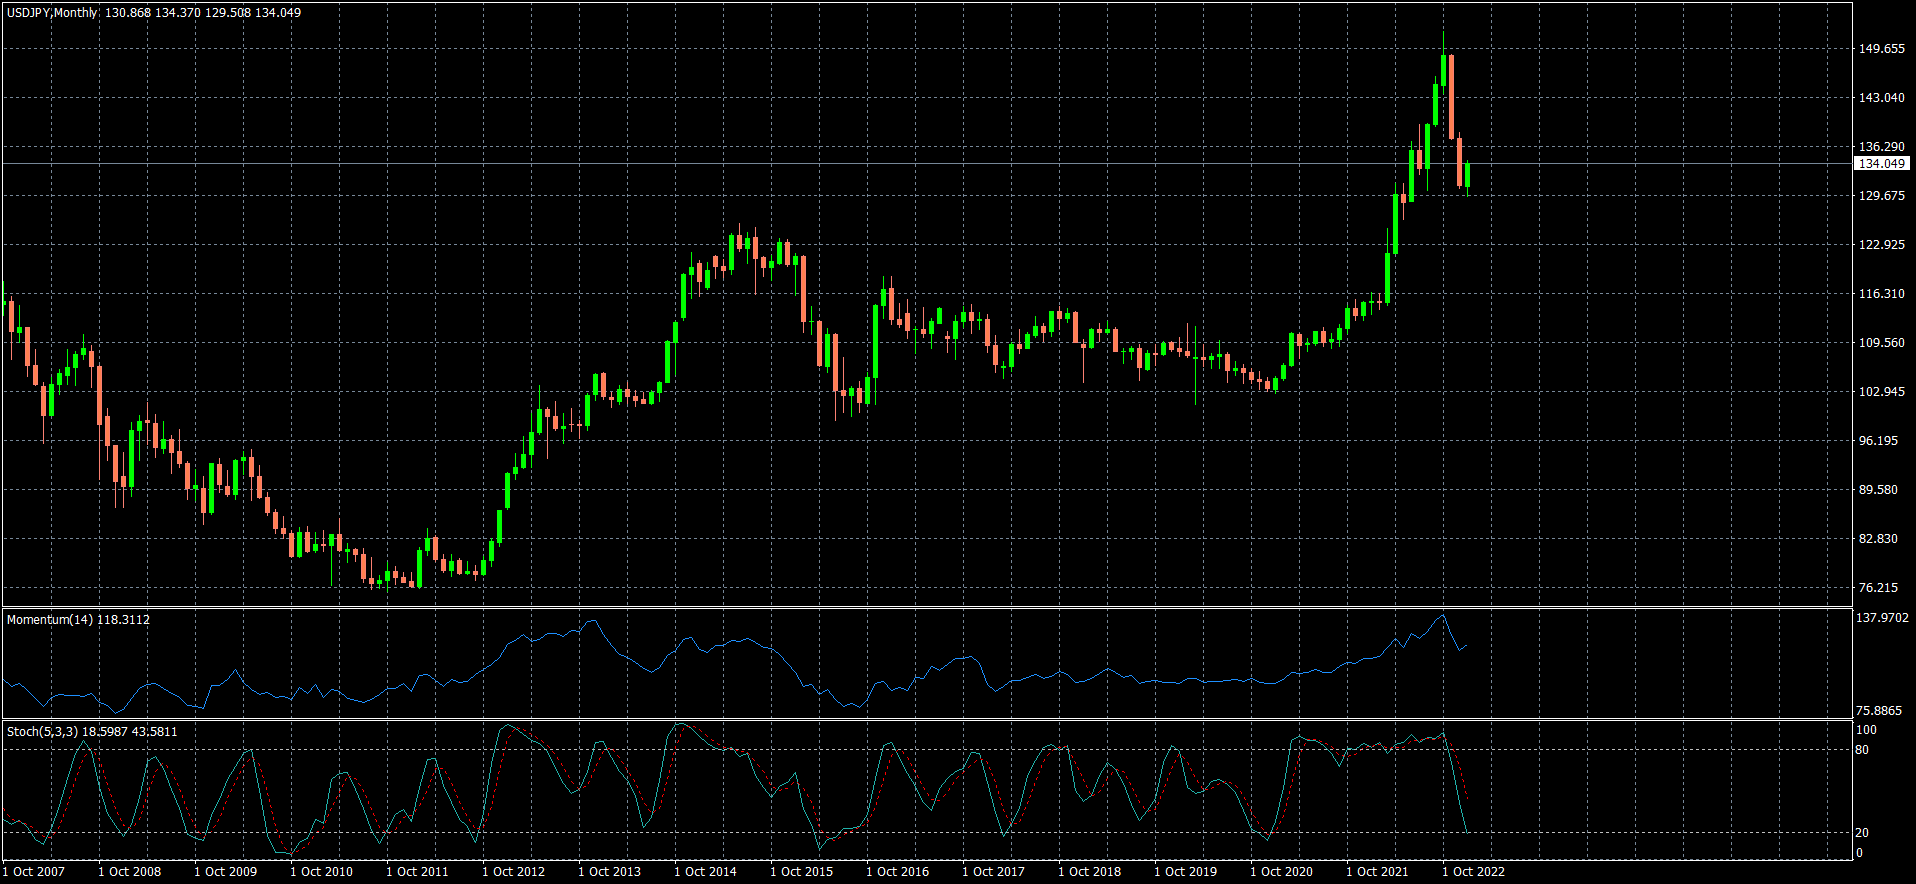This screenshot has width=1916, height=884.
Task: Click the 75.8865 Momentum scale minimum
Action: (1880, 711)
